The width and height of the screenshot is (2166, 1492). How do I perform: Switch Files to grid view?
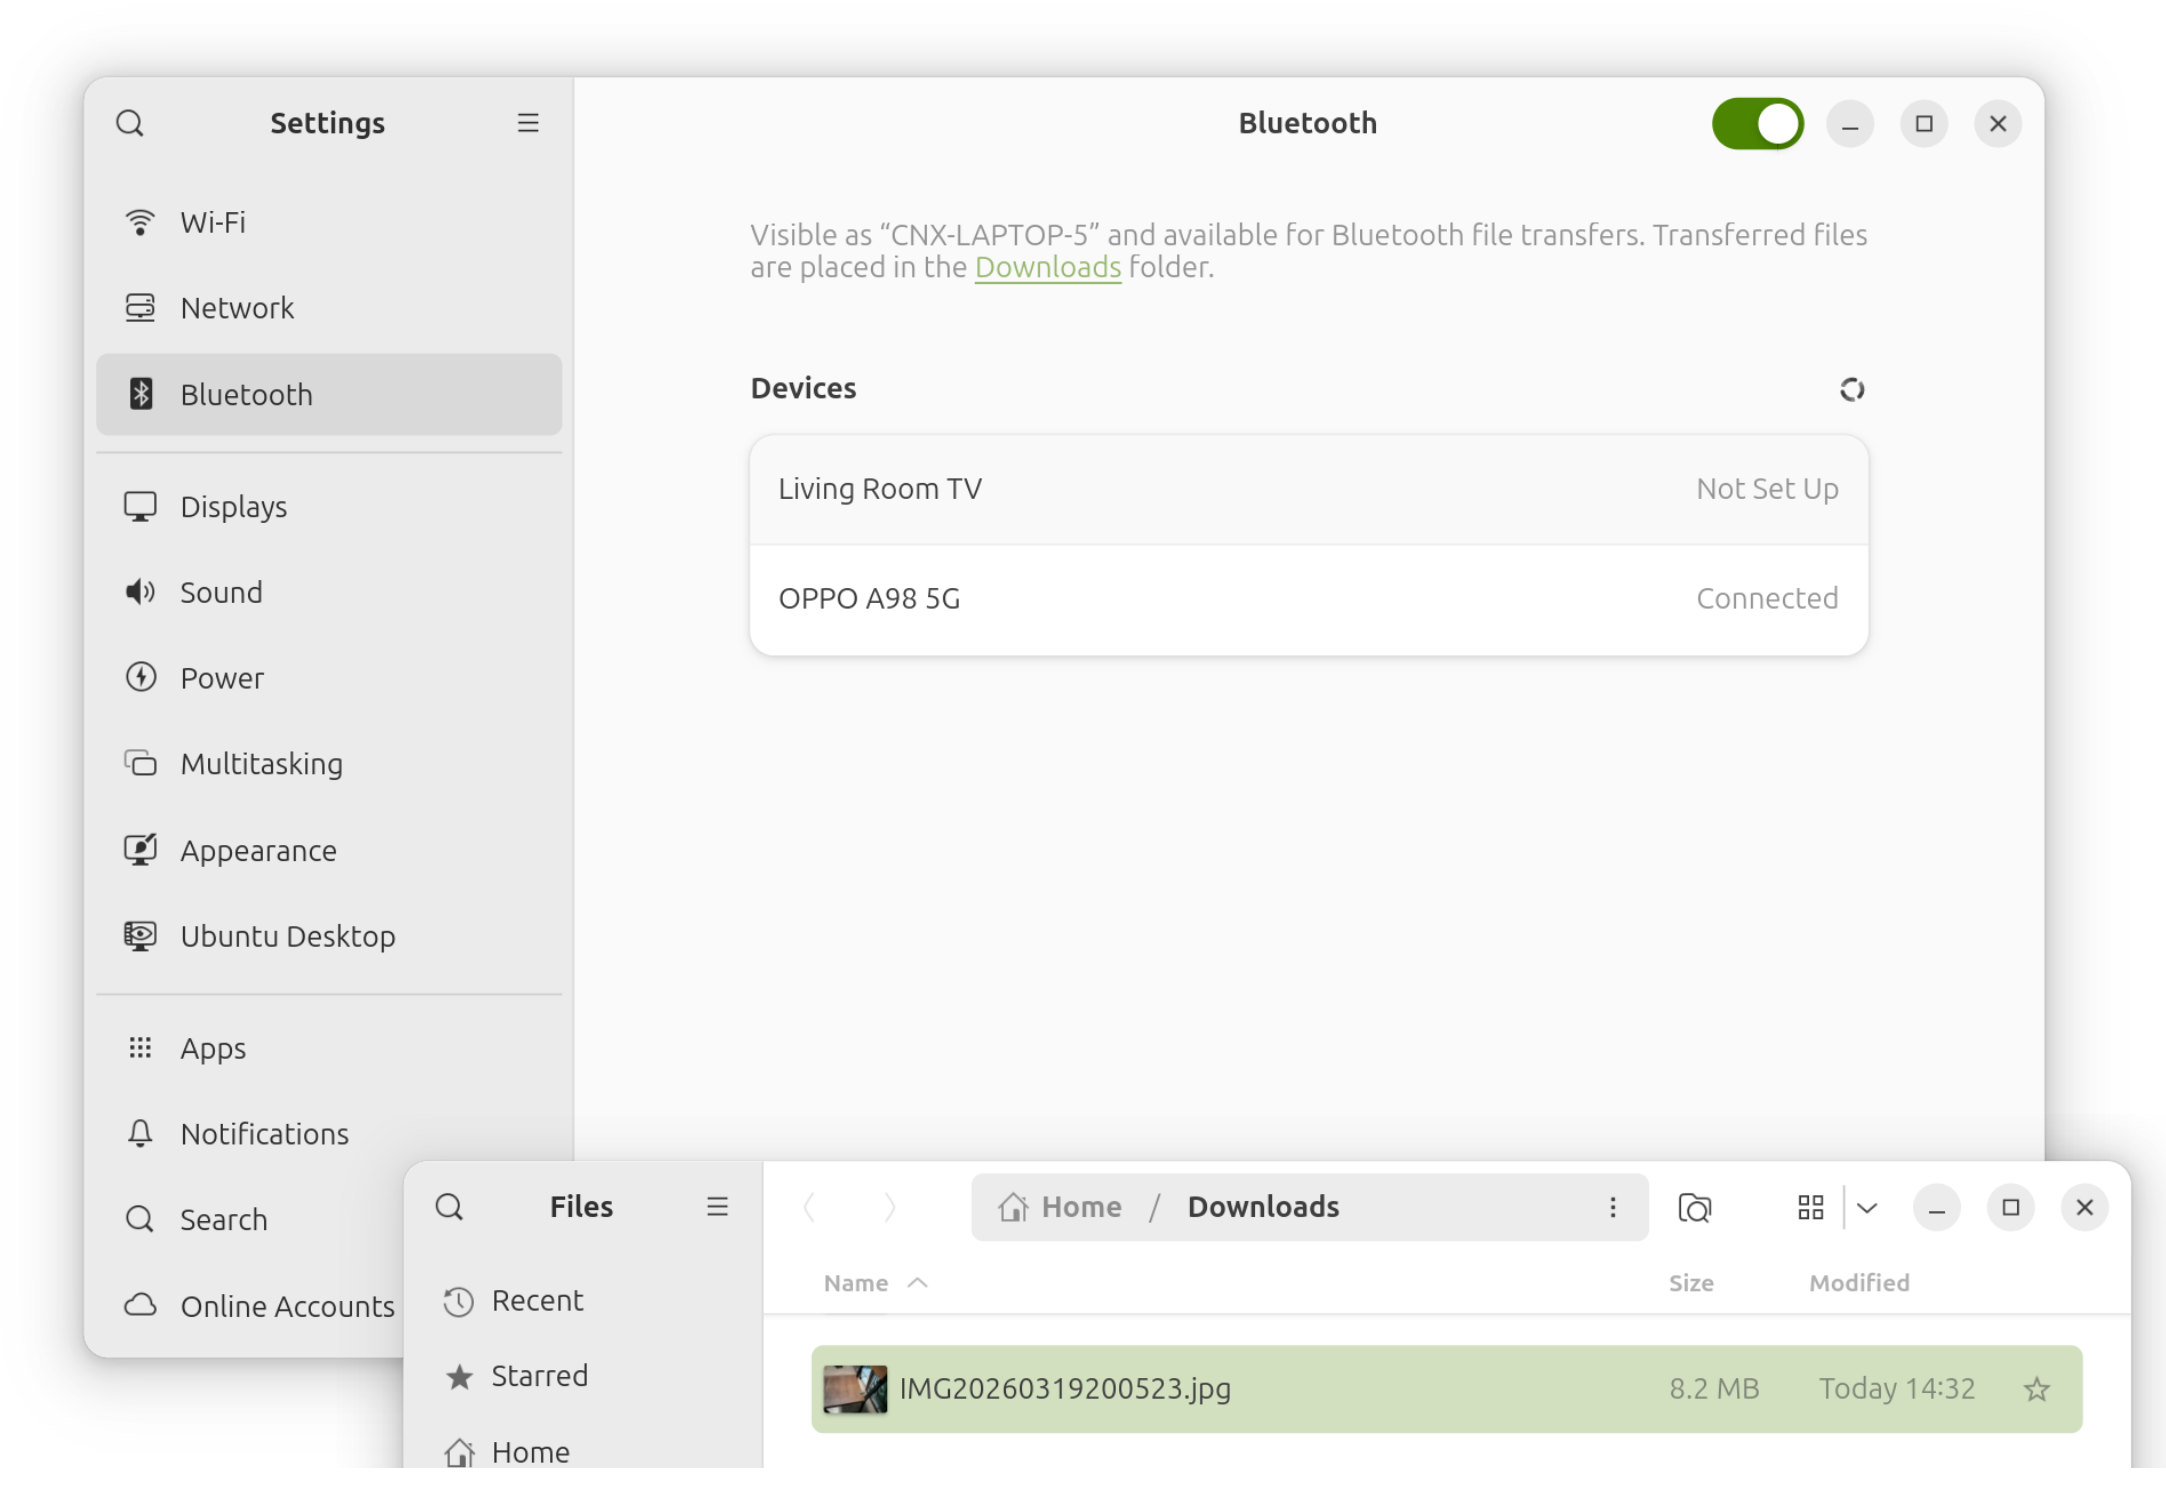pyautogui.click(x=1810, y=1208)
